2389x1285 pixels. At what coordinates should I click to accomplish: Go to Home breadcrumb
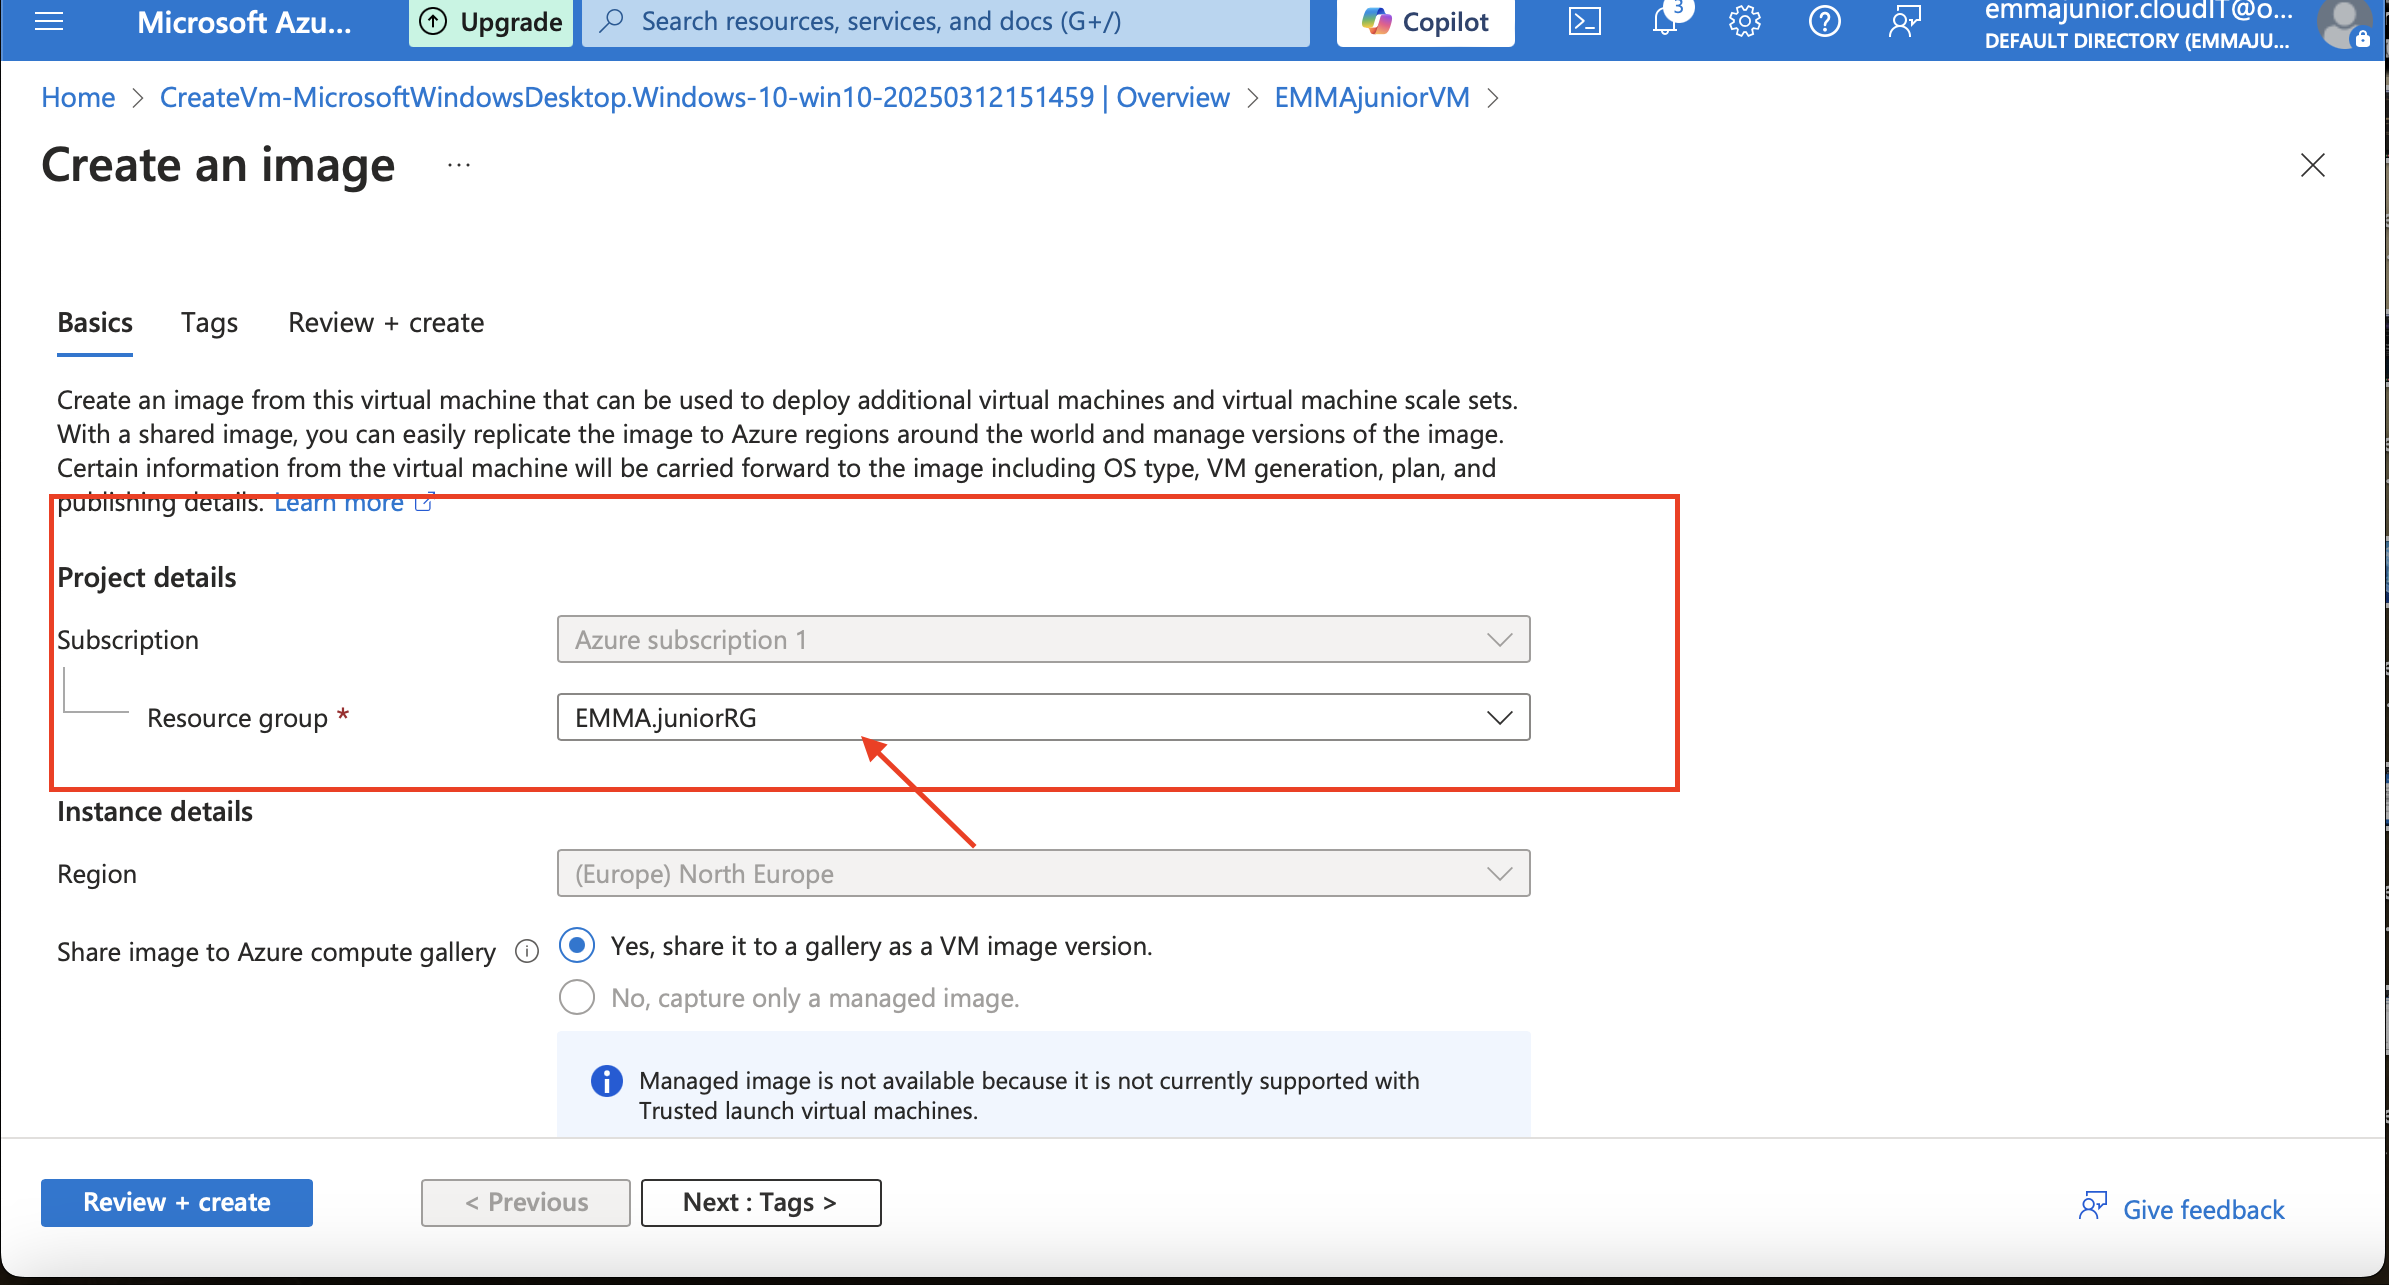tap(78, 97)
